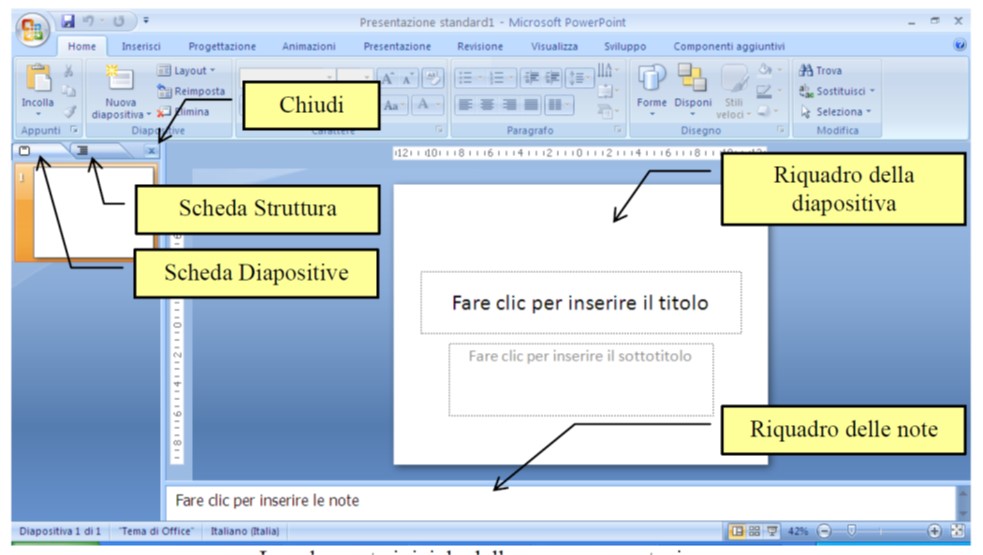This screenshot has height=555, width=983.
Task: Click the 42% zoom level button
Action: [798, 531]
